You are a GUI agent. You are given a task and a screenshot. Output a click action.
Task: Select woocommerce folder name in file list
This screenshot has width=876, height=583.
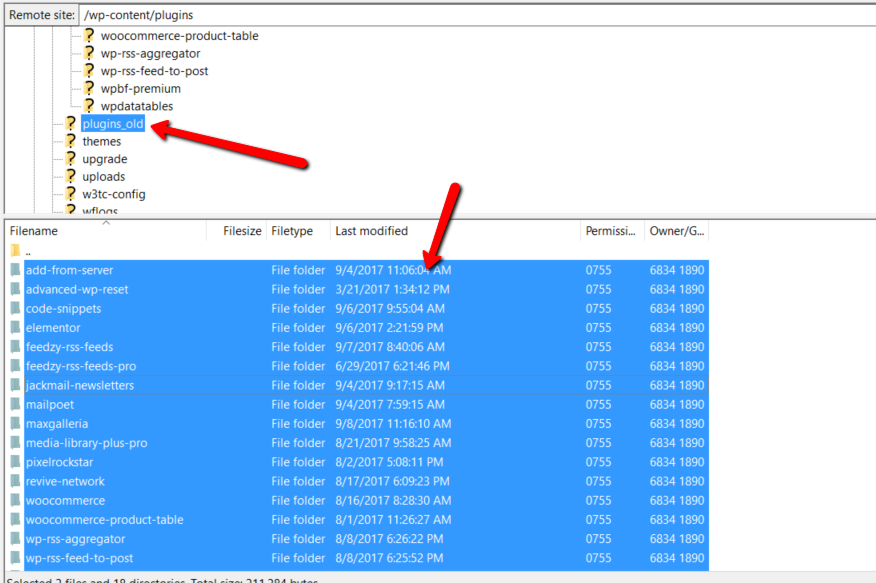click(x=65, y=500)
